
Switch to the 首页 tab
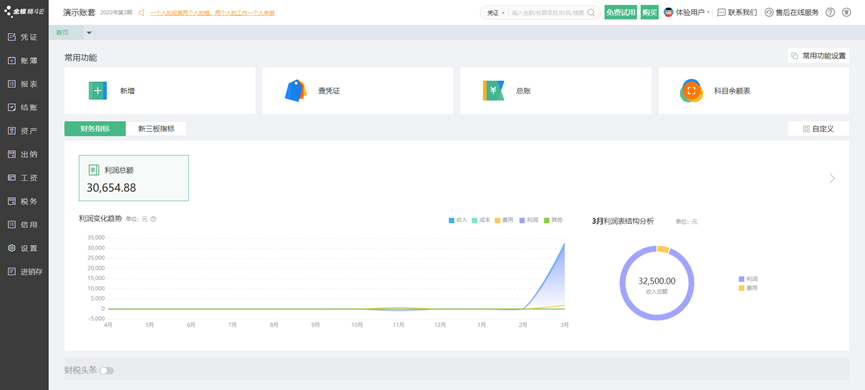click(x=66, y=33)
